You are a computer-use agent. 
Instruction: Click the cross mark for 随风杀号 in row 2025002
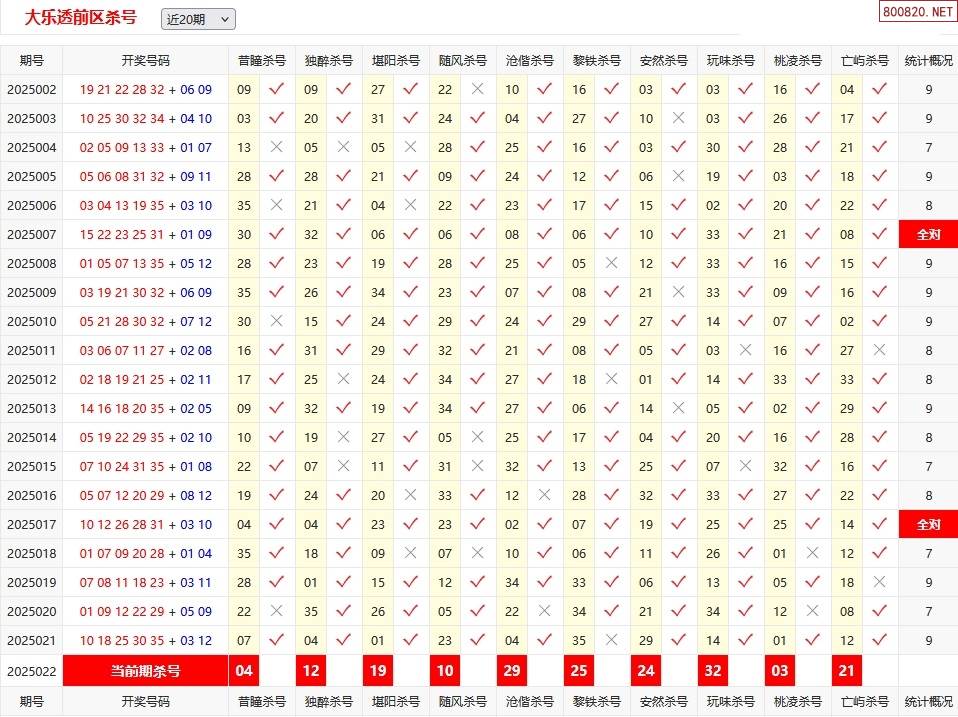point(478,89)
